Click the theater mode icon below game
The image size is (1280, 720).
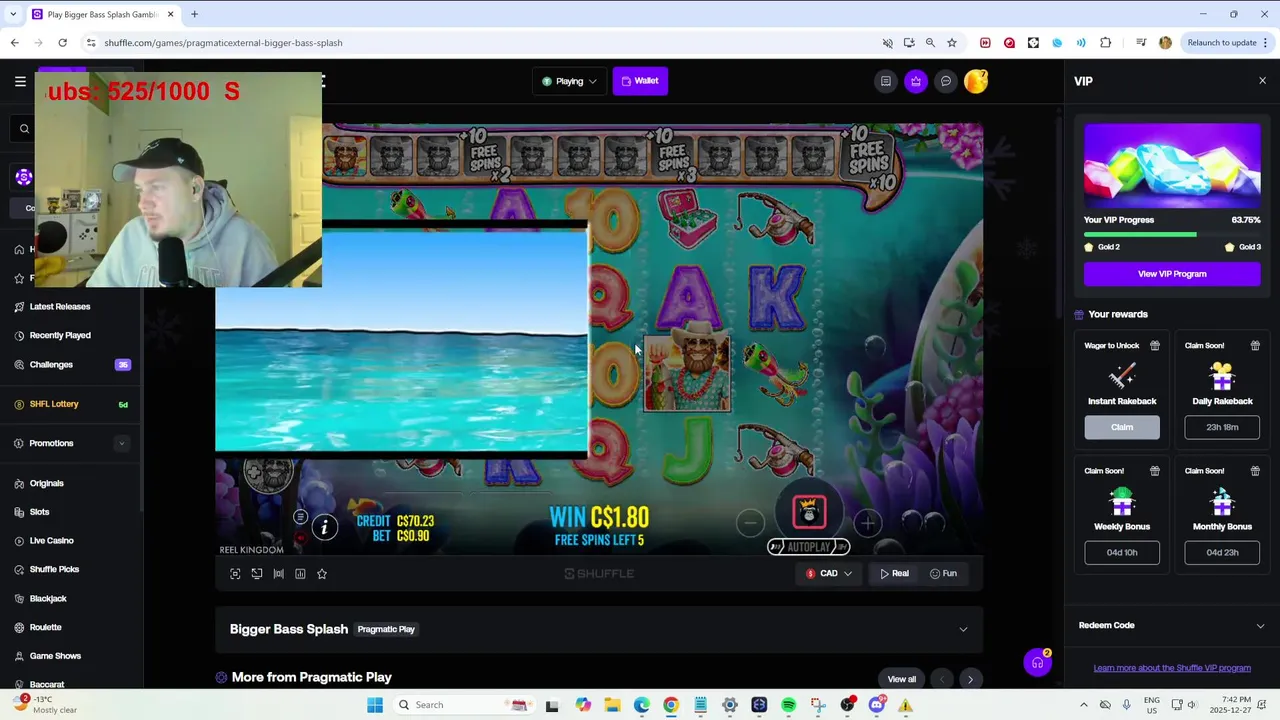tap(257, 573)
